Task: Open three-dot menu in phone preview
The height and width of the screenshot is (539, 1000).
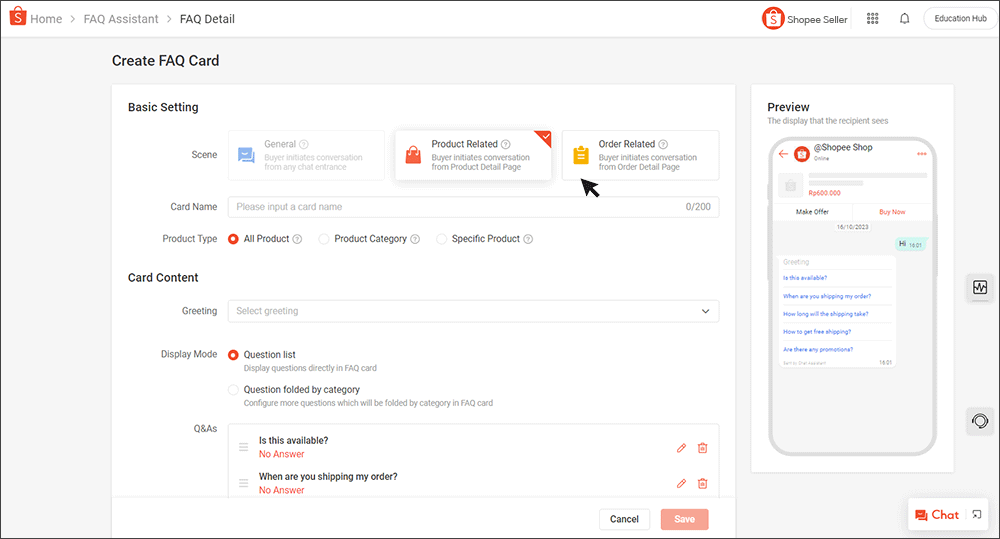Action: (x=922, y=154)
